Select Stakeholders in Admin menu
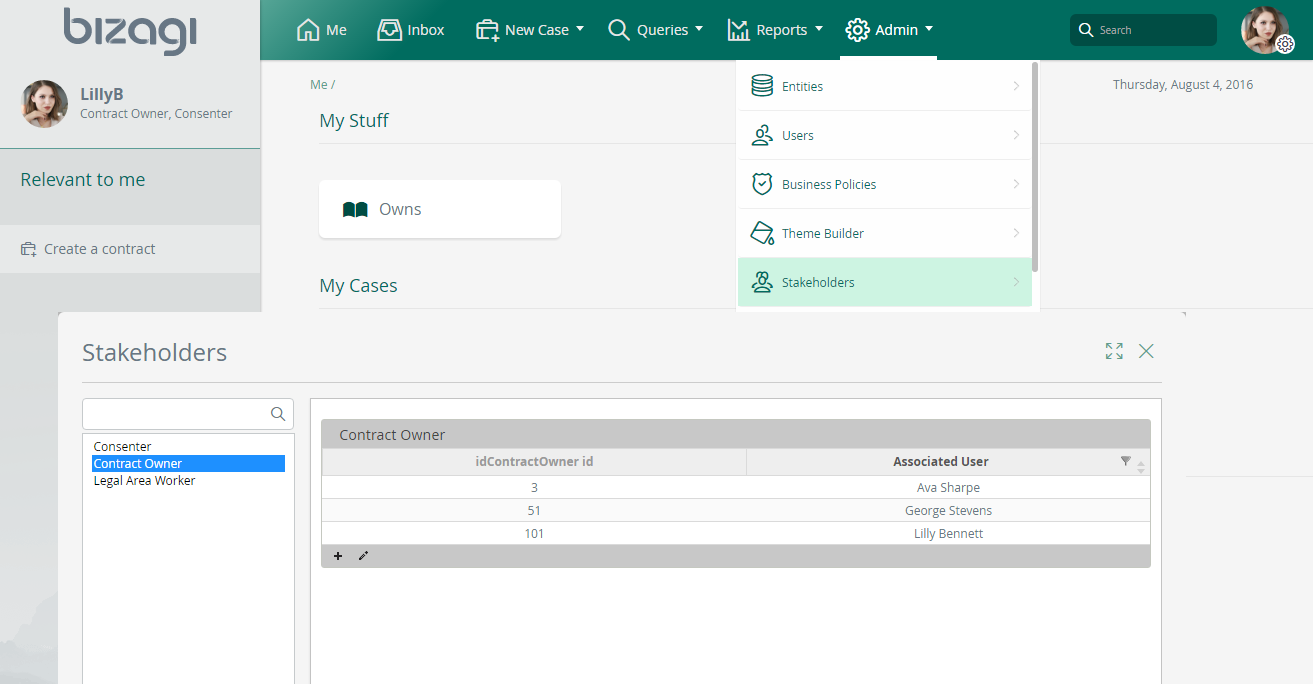 (x=885, y=282)
